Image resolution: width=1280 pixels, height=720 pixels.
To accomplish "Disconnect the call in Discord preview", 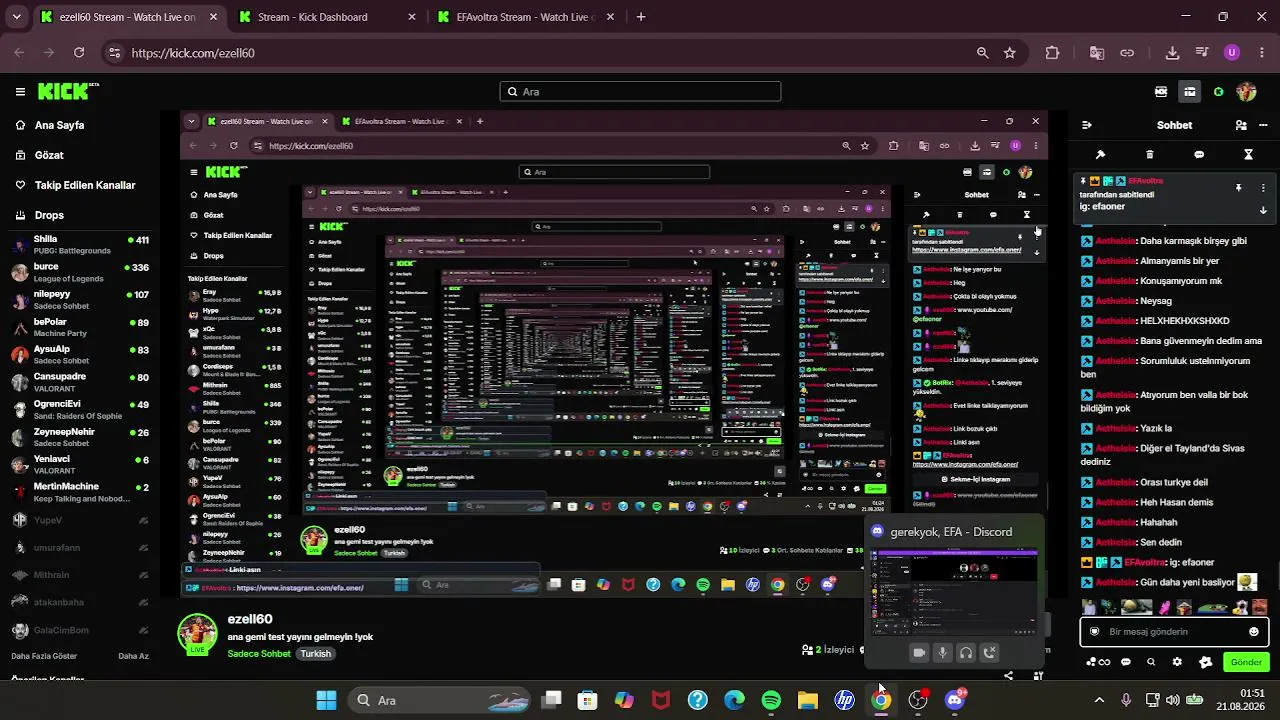I will point(989,653).
